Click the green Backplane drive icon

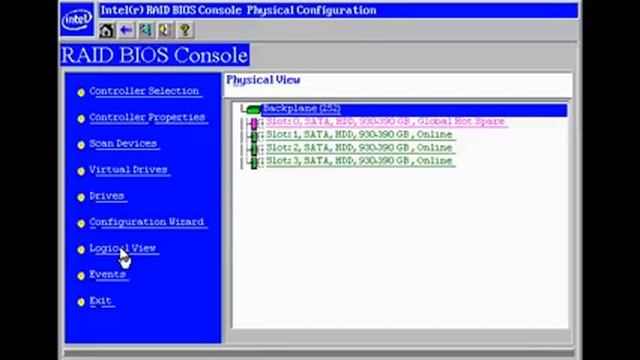[253, 109]
